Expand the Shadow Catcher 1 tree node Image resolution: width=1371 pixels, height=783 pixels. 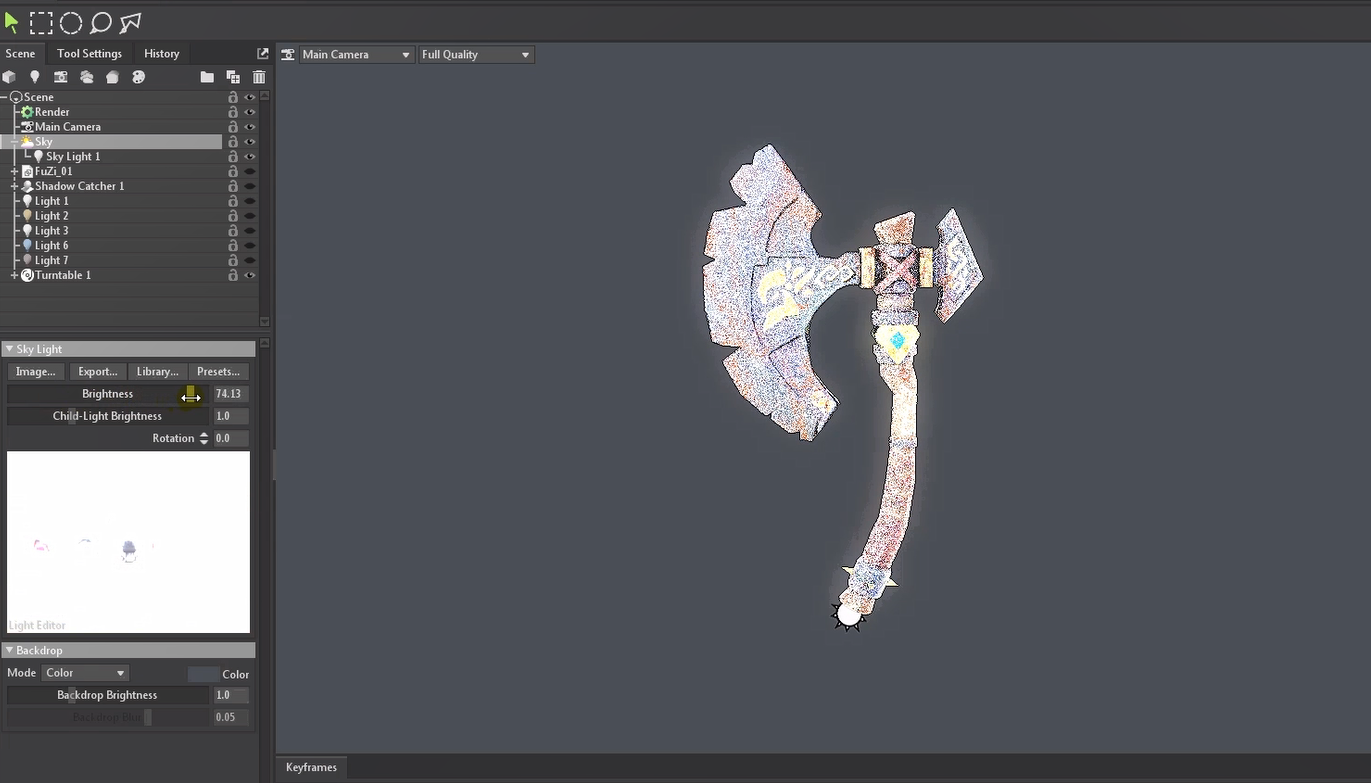14,186
